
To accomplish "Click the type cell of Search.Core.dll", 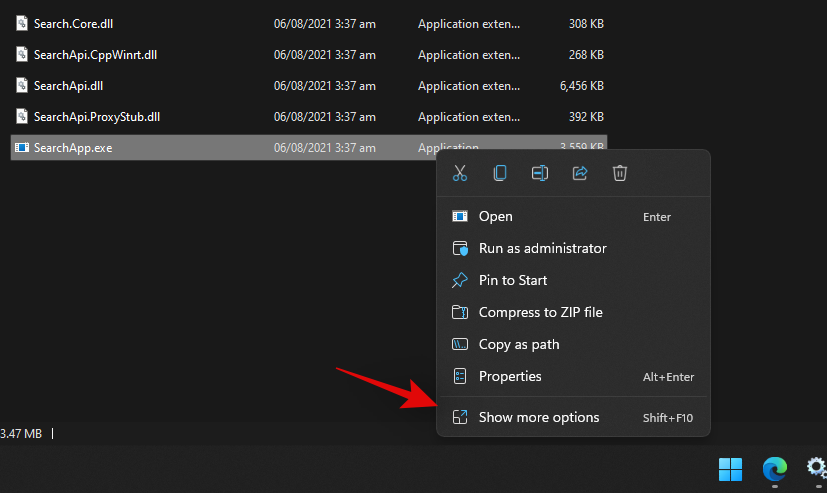I will point(469,24).
